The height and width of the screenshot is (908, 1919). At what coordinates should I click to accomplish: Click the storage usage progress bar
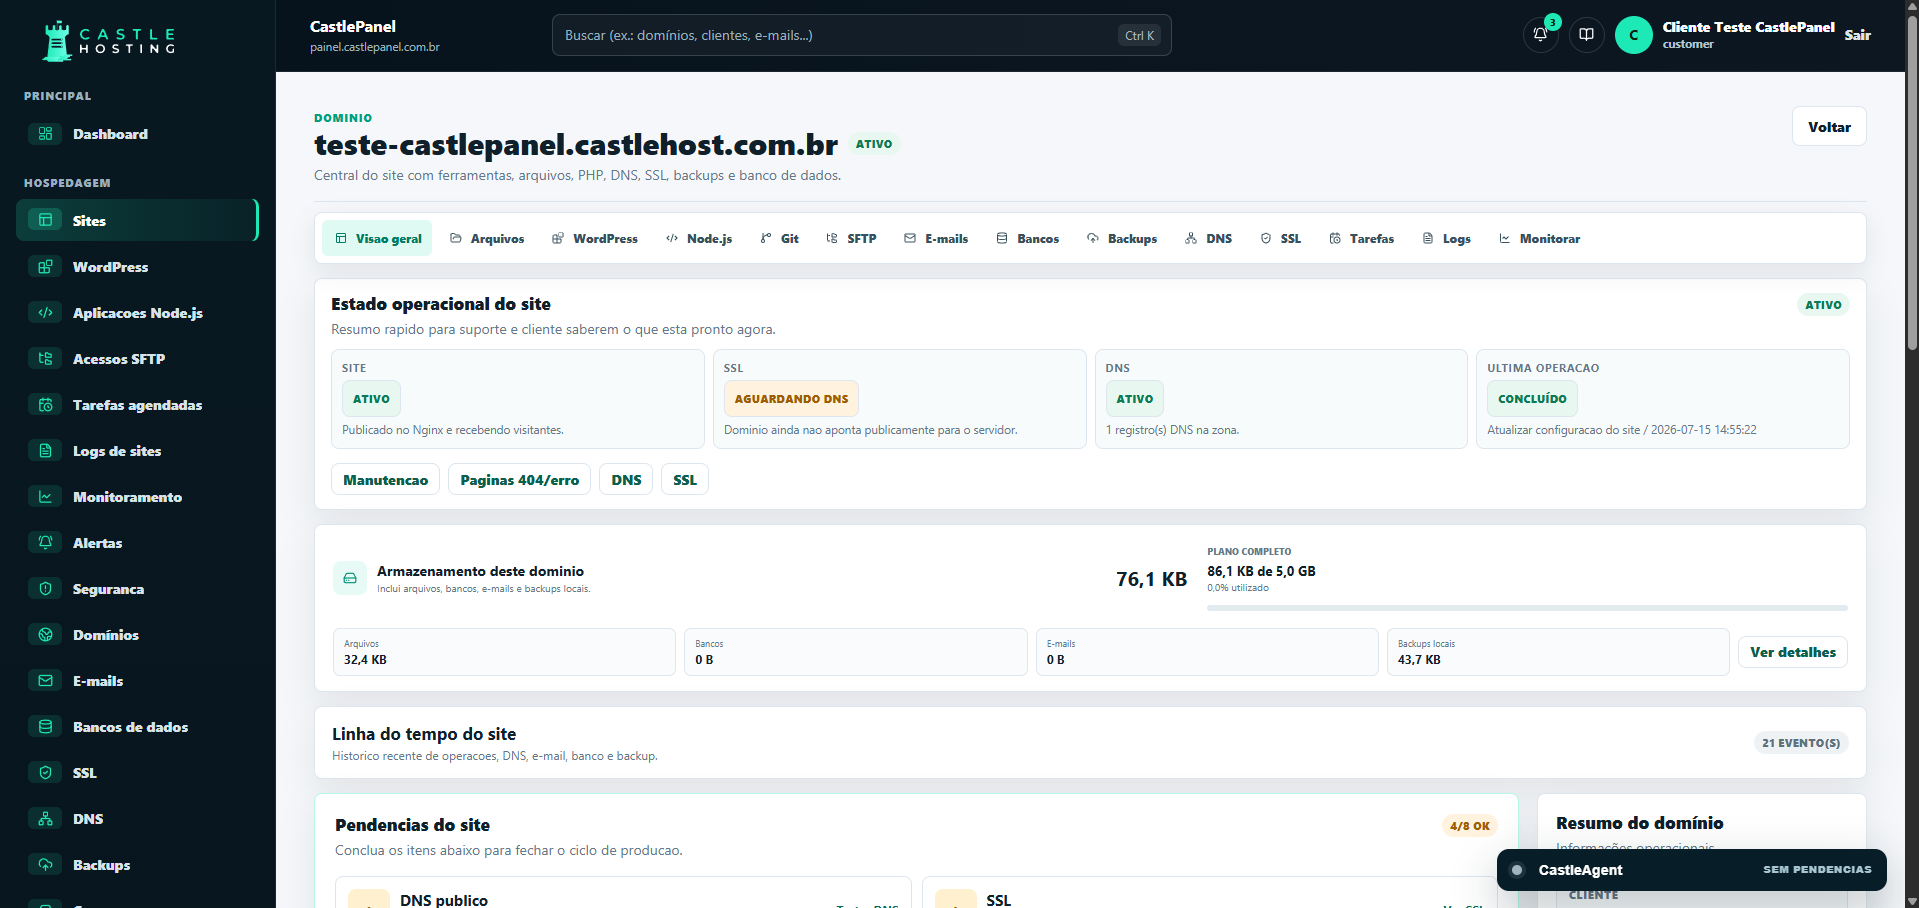[x=1527, y=608]
